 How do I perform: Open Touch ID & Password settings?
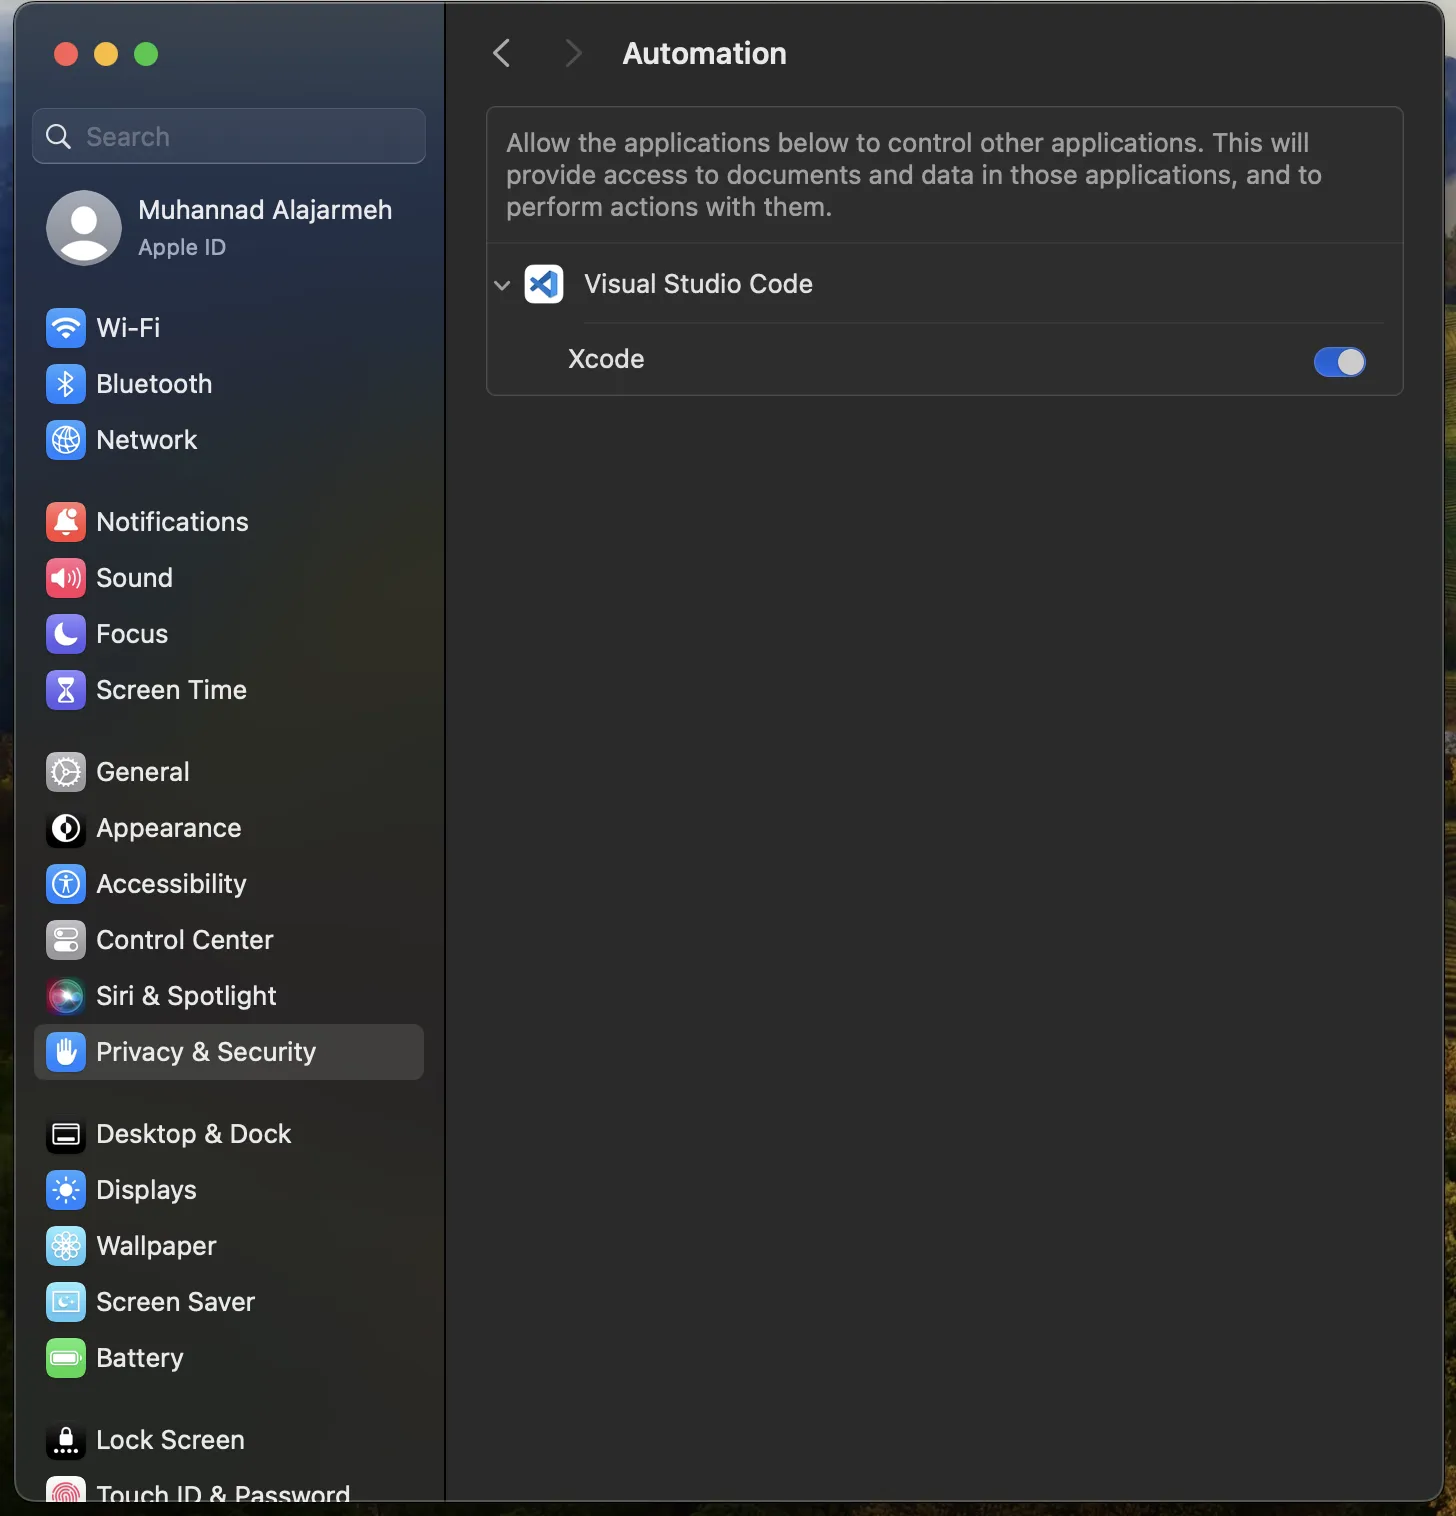point(229,1490)
